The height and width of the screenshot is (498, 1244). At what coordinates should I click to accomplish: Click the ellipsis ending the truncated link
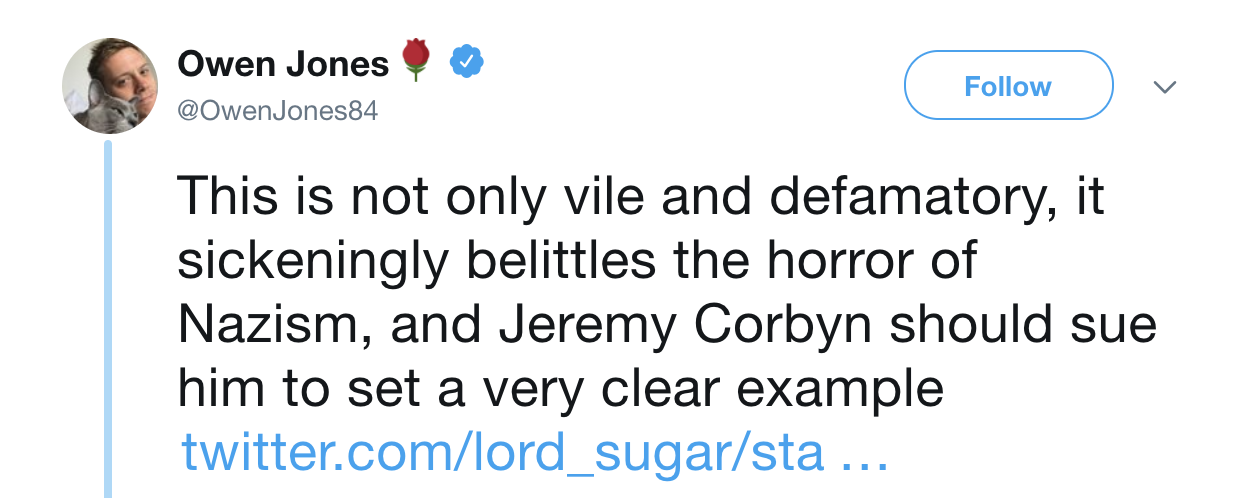point(861,453)
